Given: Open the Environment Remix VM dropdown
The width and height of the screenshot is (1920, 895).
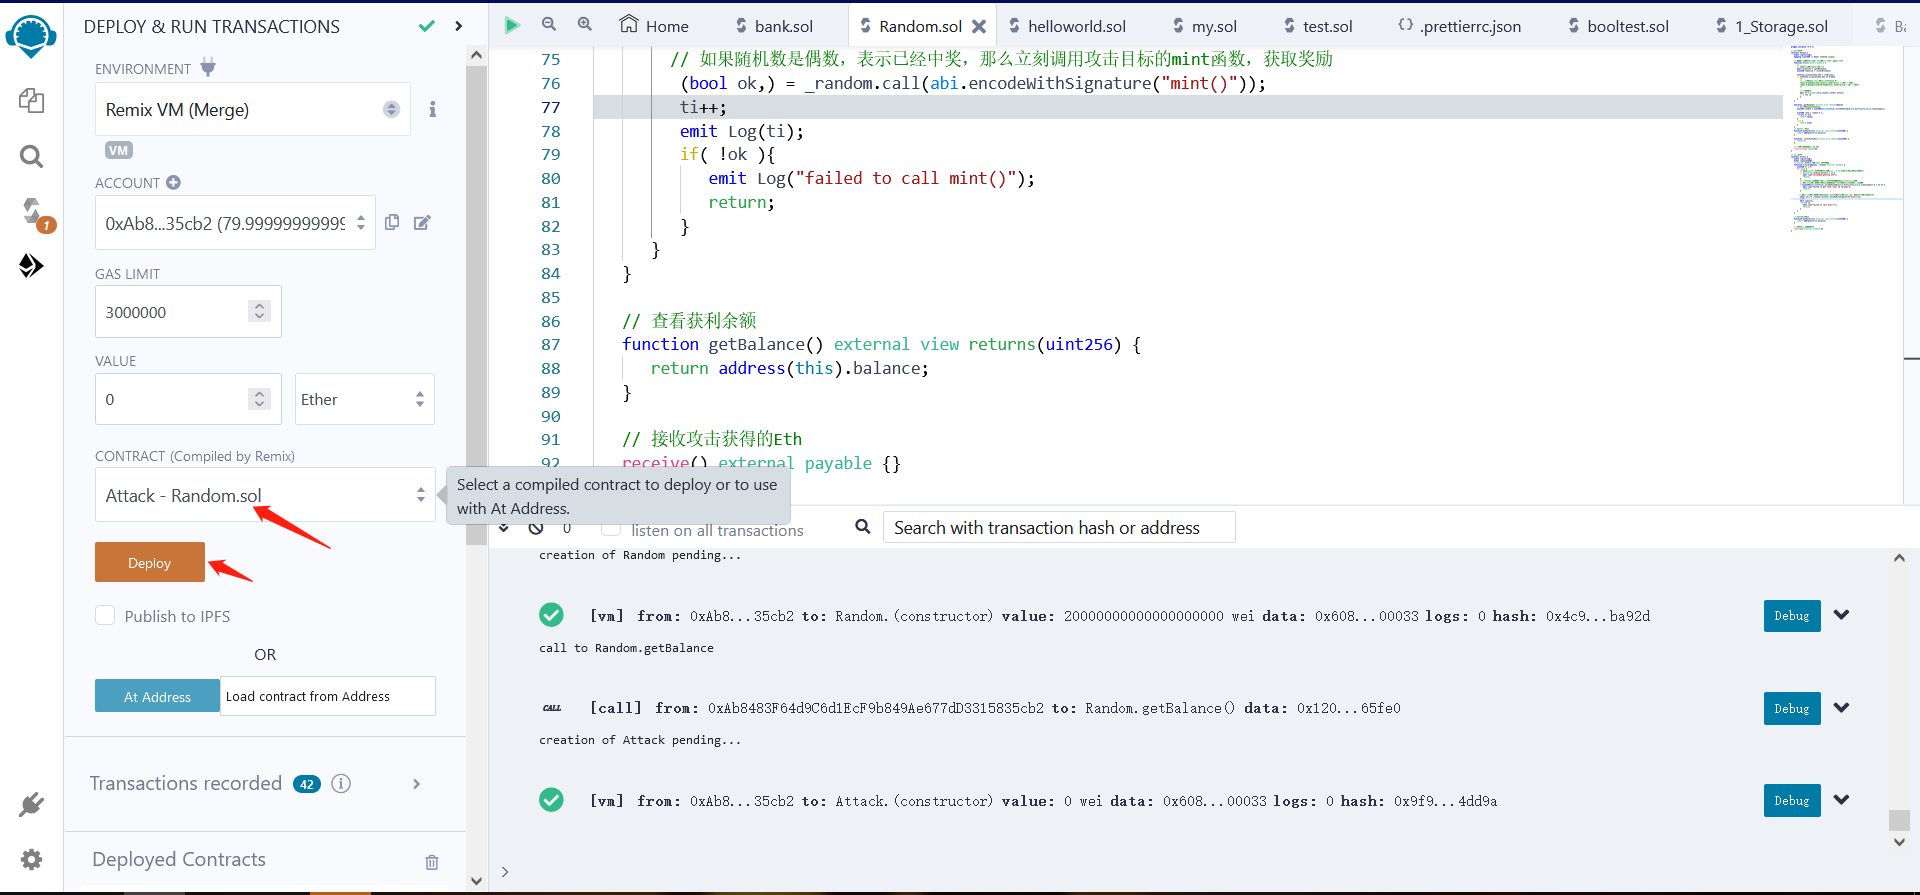Looking at the screenshot, I should (x=252, y=109).
